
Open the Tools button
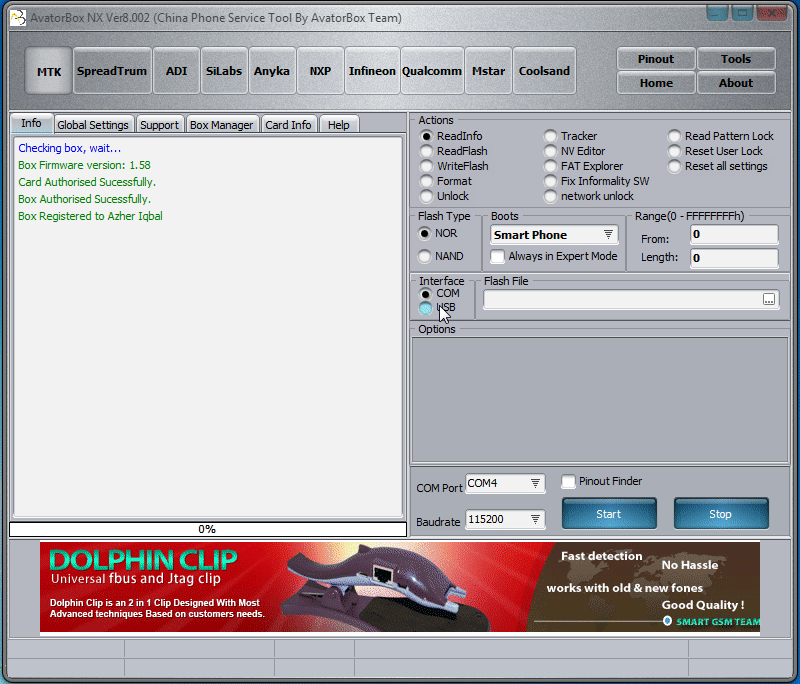point(736,59)
